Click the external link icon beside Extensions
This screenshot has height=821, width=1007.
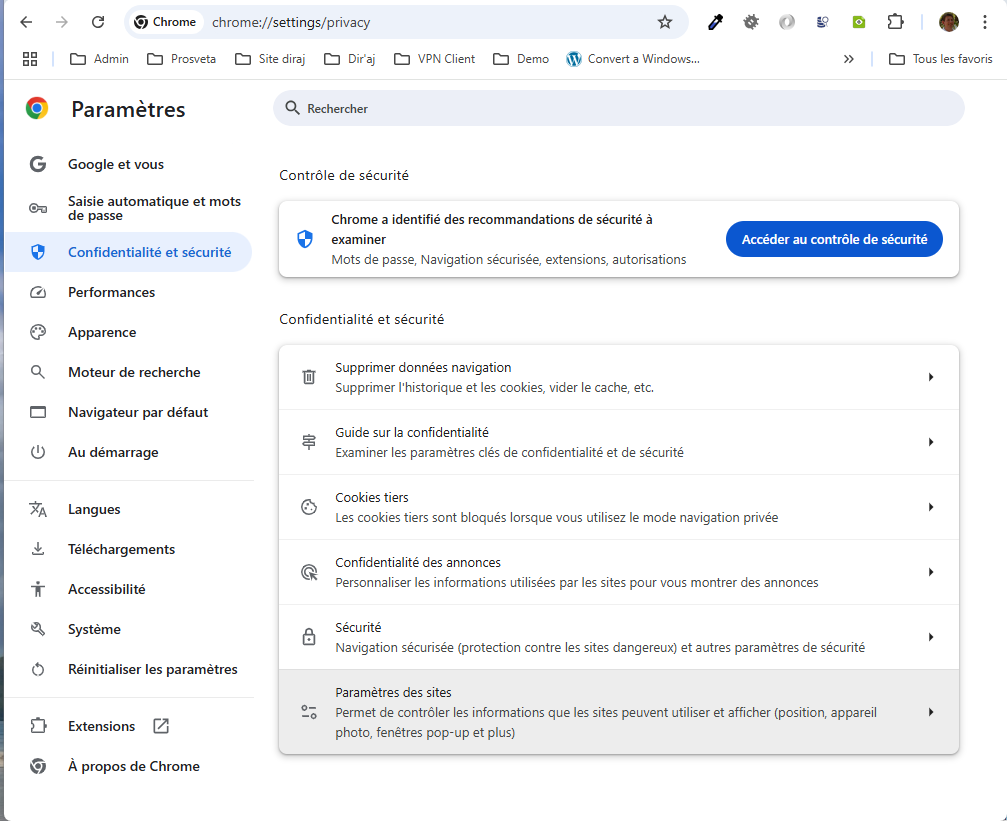coord(161,726)
